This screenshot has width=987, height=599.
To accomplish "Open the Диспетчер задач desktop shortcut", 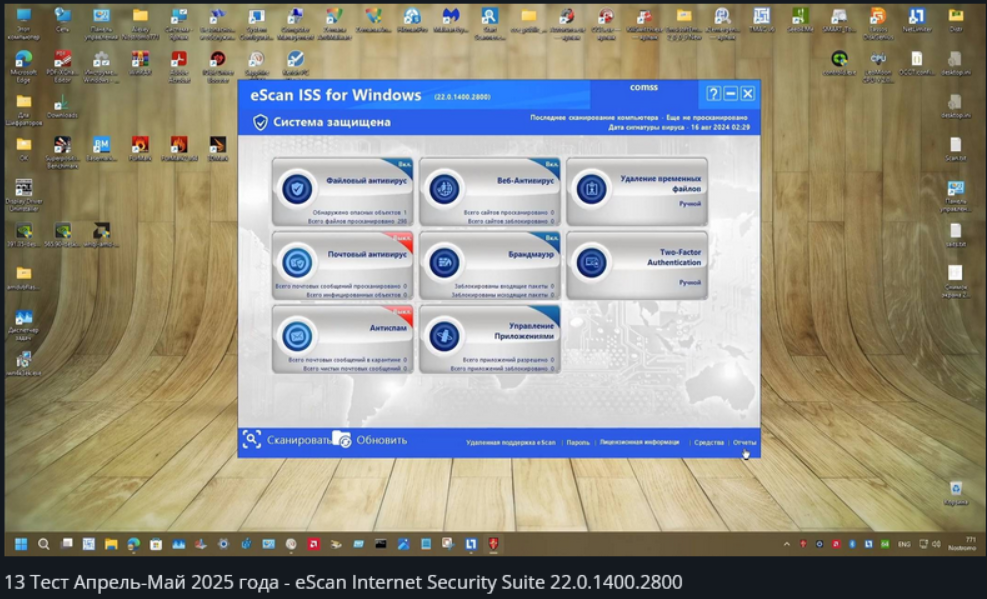I will click(x=23, y=317).
